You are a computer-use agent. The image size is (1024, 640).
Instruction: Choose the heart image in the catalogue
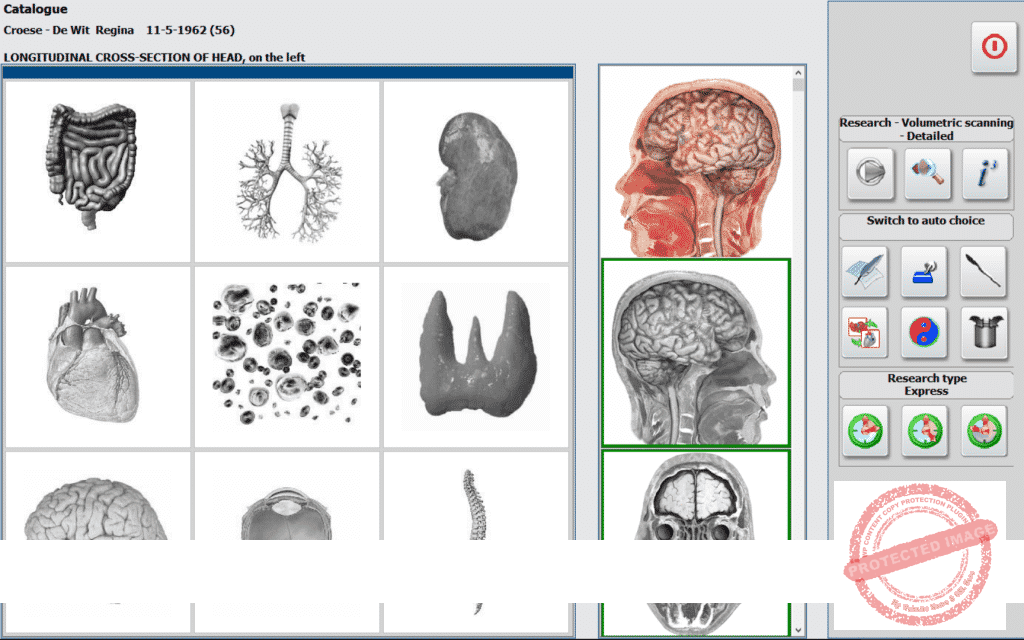(97, 356)
